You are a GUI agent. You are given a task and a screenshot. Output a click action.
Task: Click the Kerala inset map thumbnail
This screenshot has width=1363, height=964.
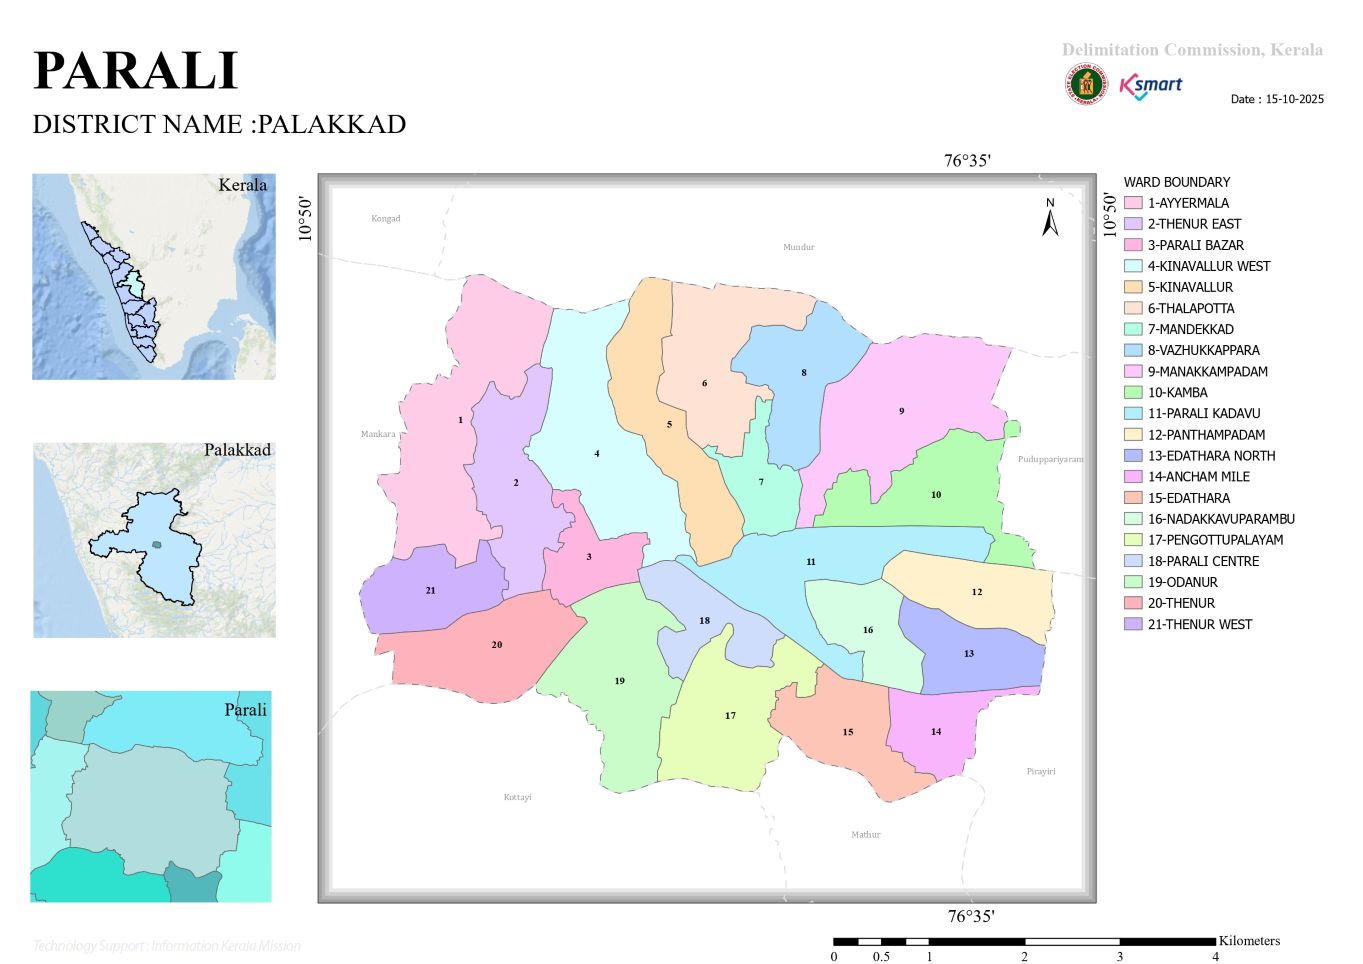tap(154, 277)
